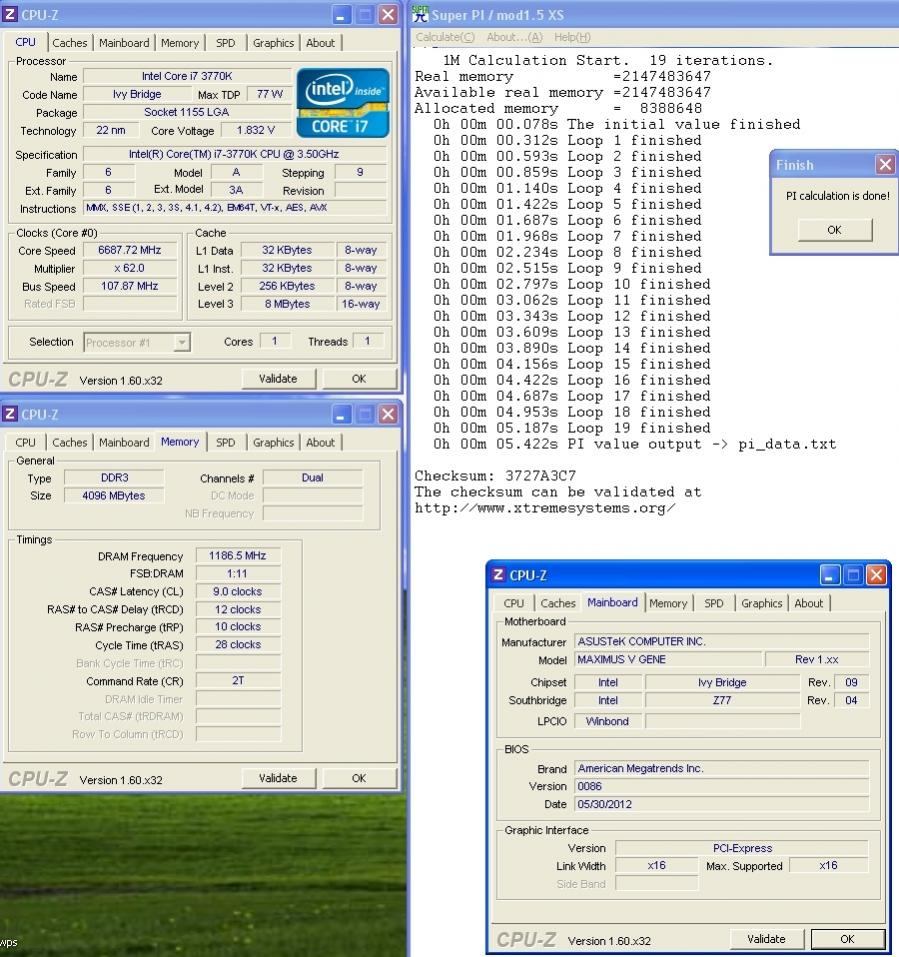This screenshot has width=899, height=957.
Task: Click the FSB:DRAM 1:11 ratio value
Action: pos(238,574)
